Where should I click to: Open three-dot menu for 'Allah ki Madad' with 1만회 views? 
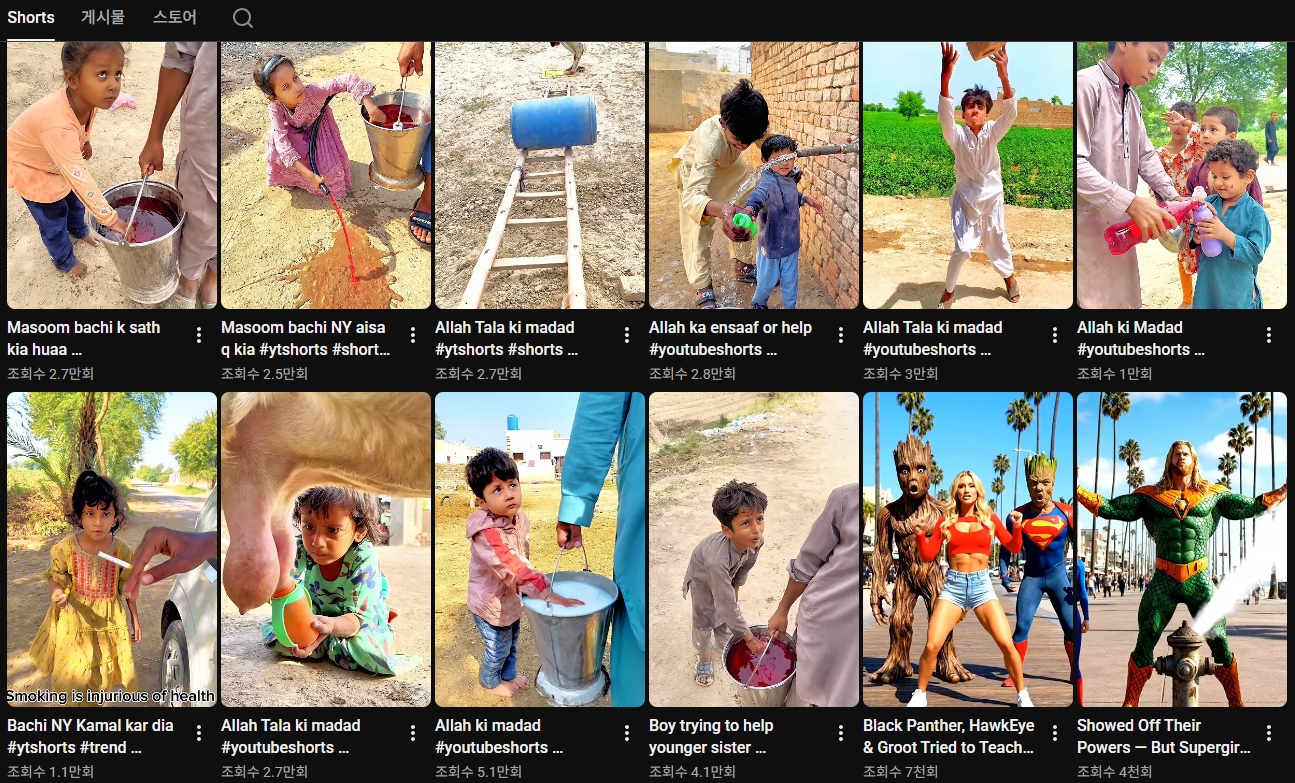(x=1269, y=335)
